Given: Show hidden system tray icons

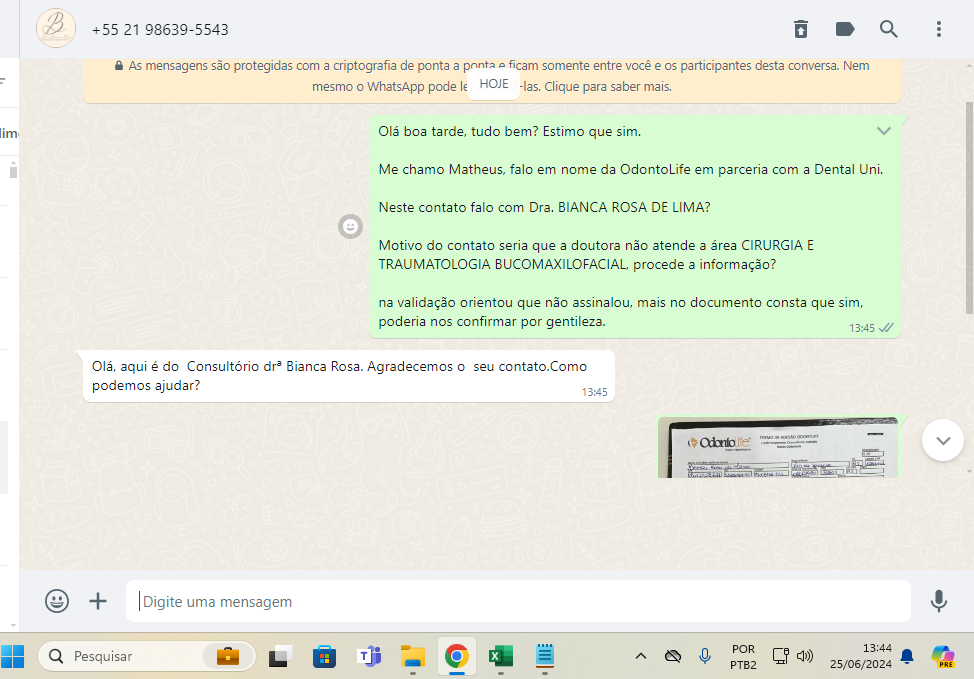Looking at the screenshot, I should [641, 656].
